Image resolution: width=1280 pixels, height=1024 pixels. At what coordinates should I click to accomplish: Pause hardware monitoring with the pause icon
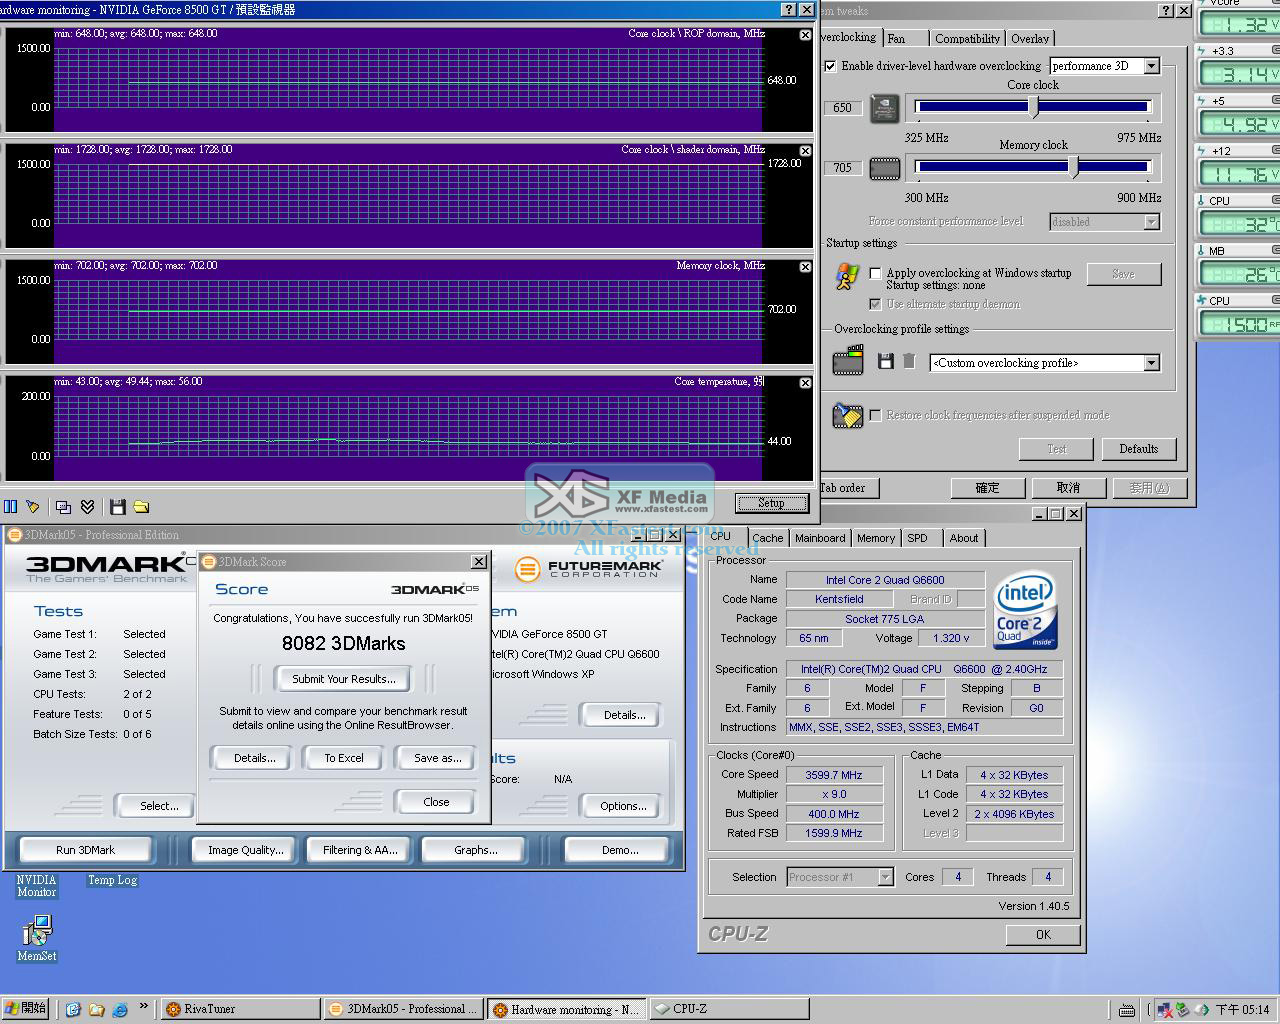point(10,507)
